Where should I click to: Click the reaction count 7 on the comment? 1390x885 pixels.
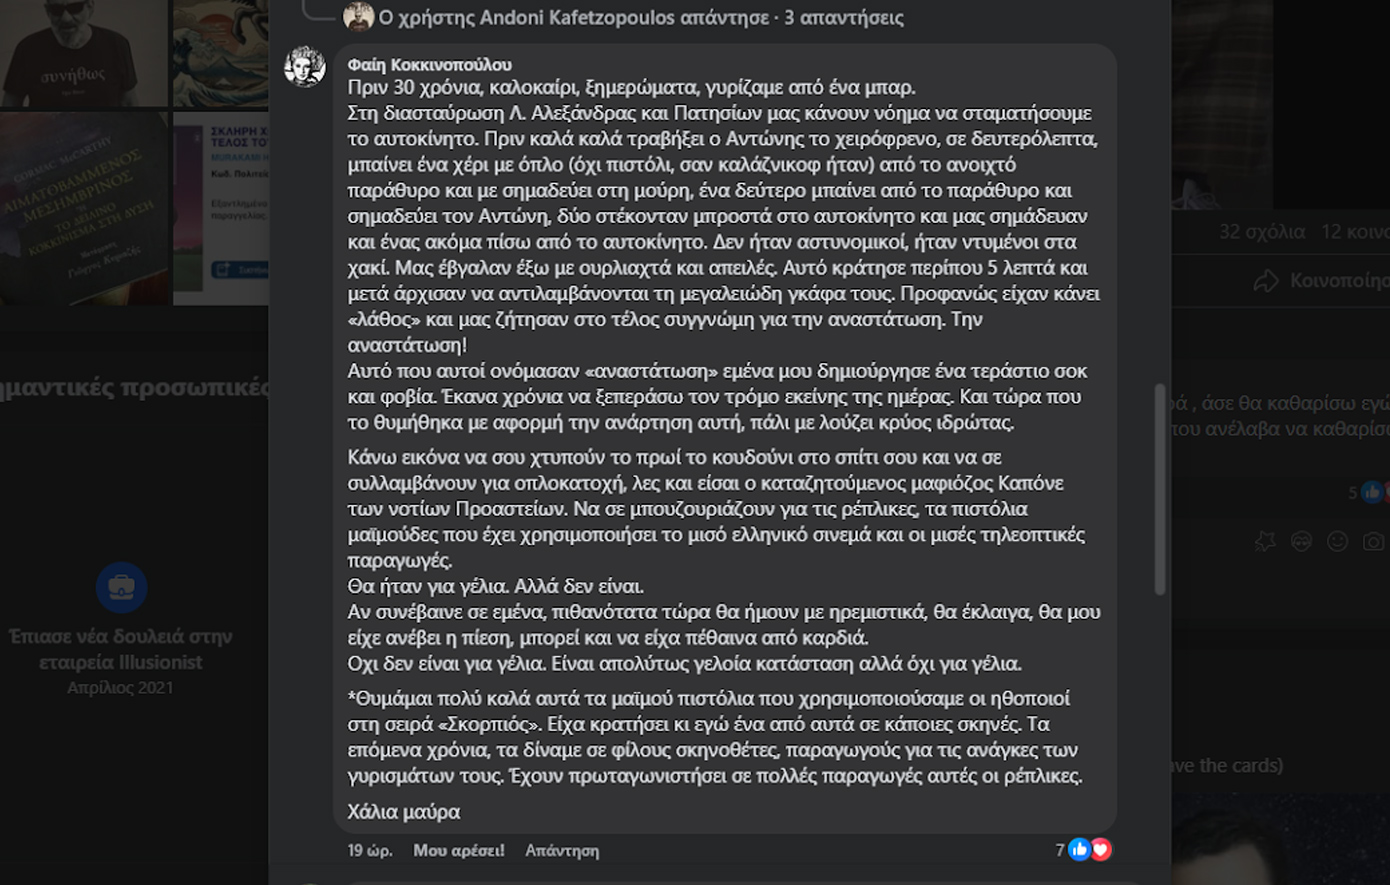click(x=1060, y=850)
